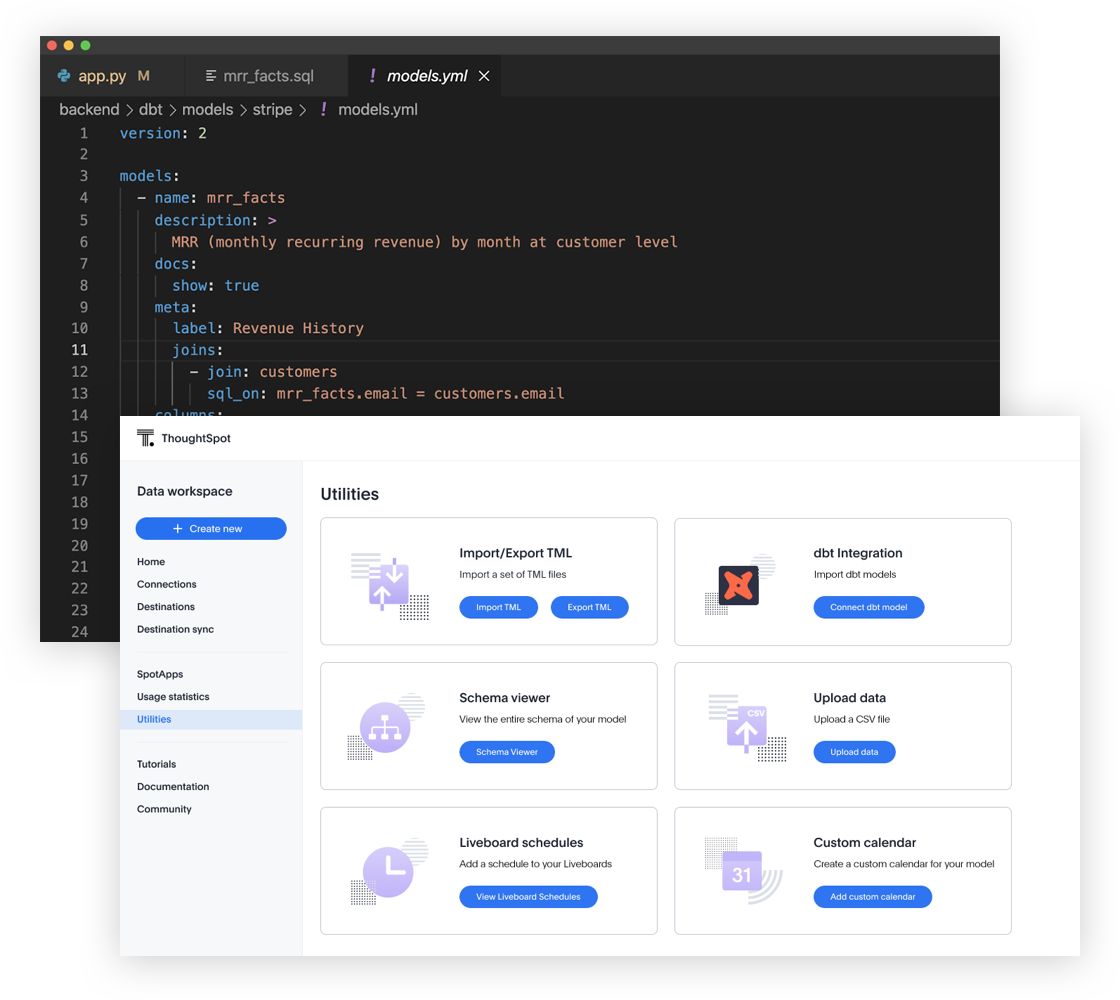Open the app.py editor tab
Image resolution: width=1120 pixels, height=1000 pixels.
point(102,76)
